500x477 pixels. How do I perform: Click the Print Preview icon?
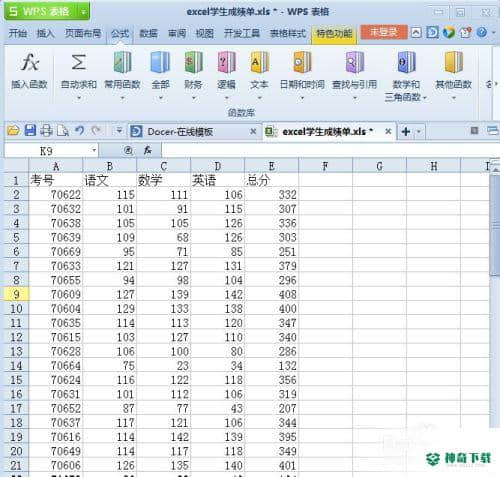[x=63, y=131]
